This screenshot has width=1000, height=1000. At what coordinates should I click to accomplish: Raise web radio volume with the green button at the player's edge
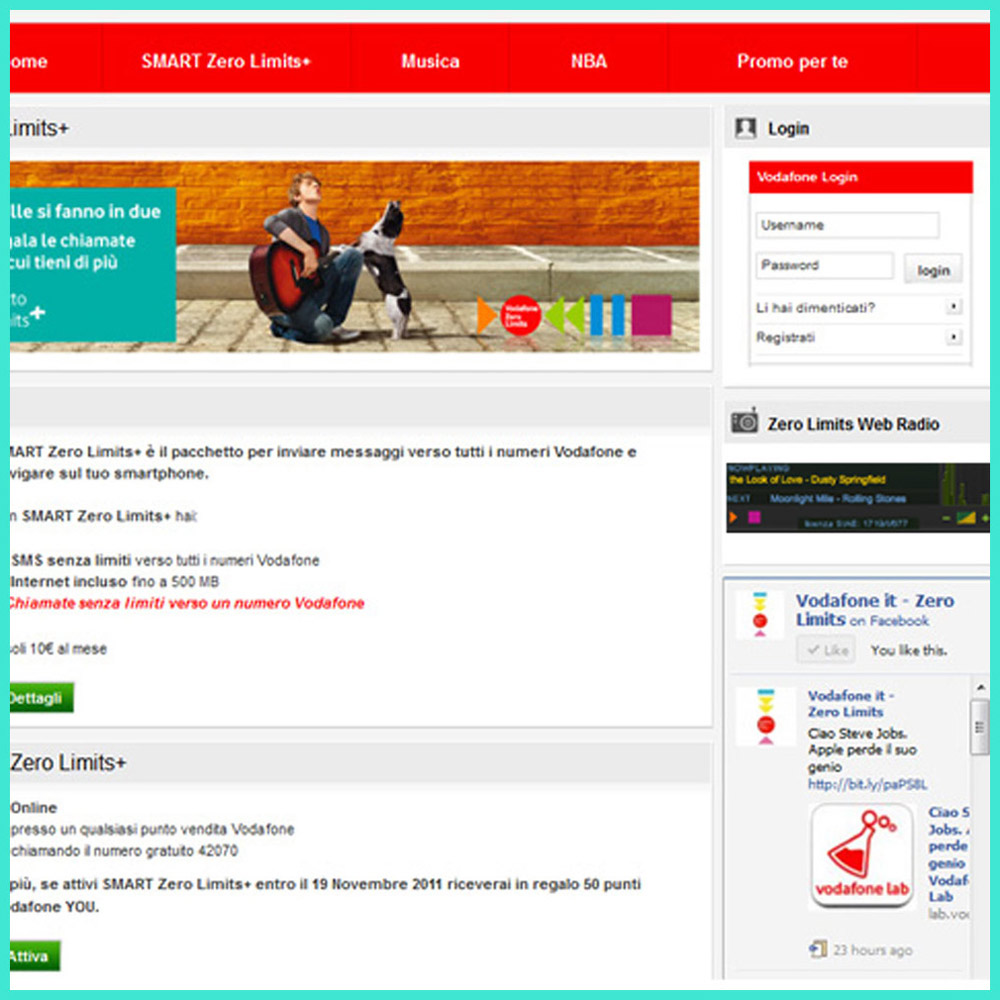[x=985, y=518]
